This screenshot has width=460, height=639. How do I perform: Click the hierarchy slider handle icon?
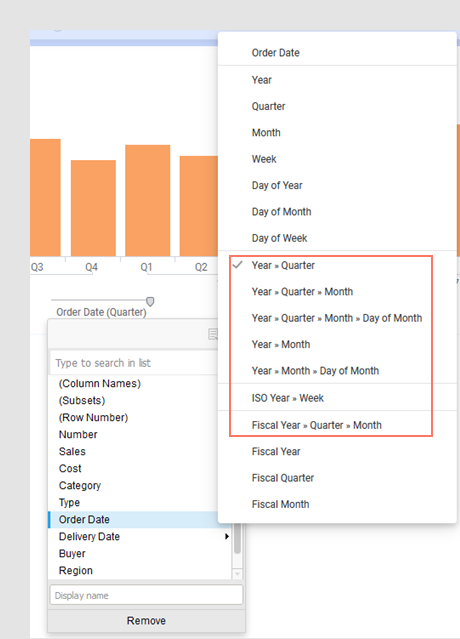150,302
